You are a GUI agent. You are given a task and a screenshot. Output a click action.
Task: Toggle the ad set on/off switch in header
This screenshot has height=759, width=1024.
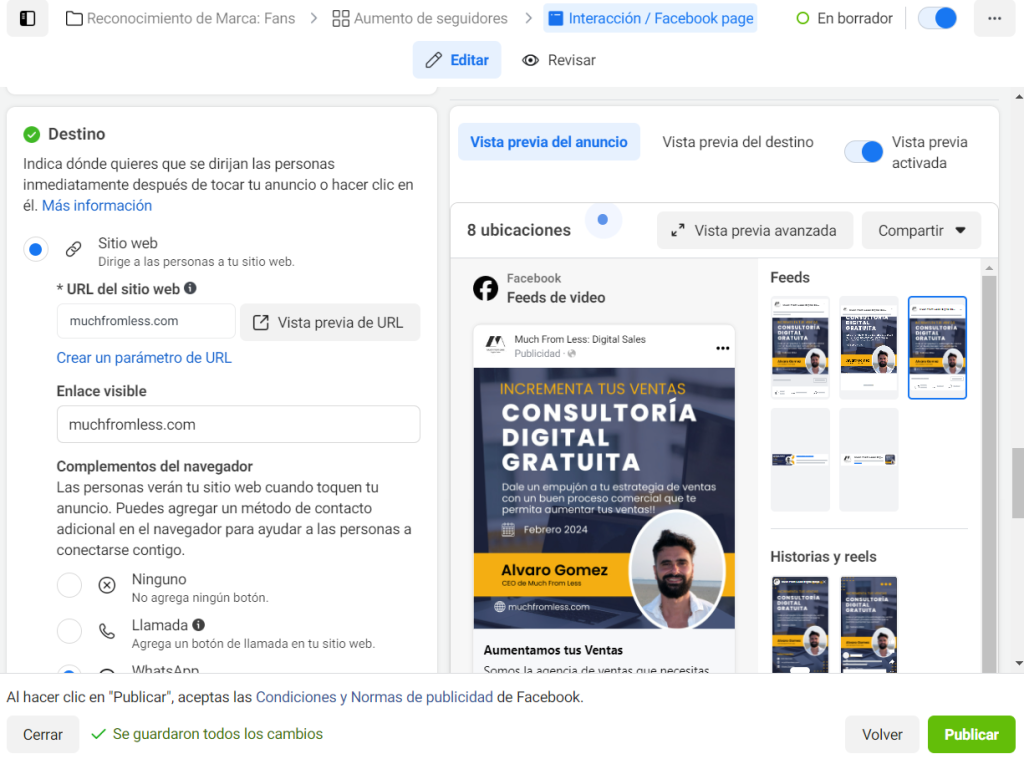point(936,18)
